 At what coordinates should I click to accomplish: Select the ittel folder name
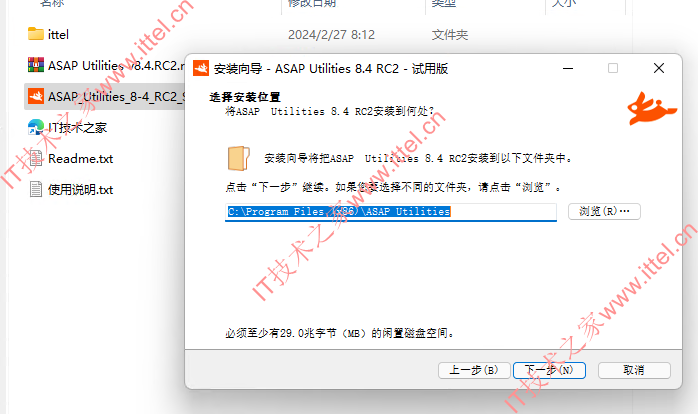click(x=58, y=35)
